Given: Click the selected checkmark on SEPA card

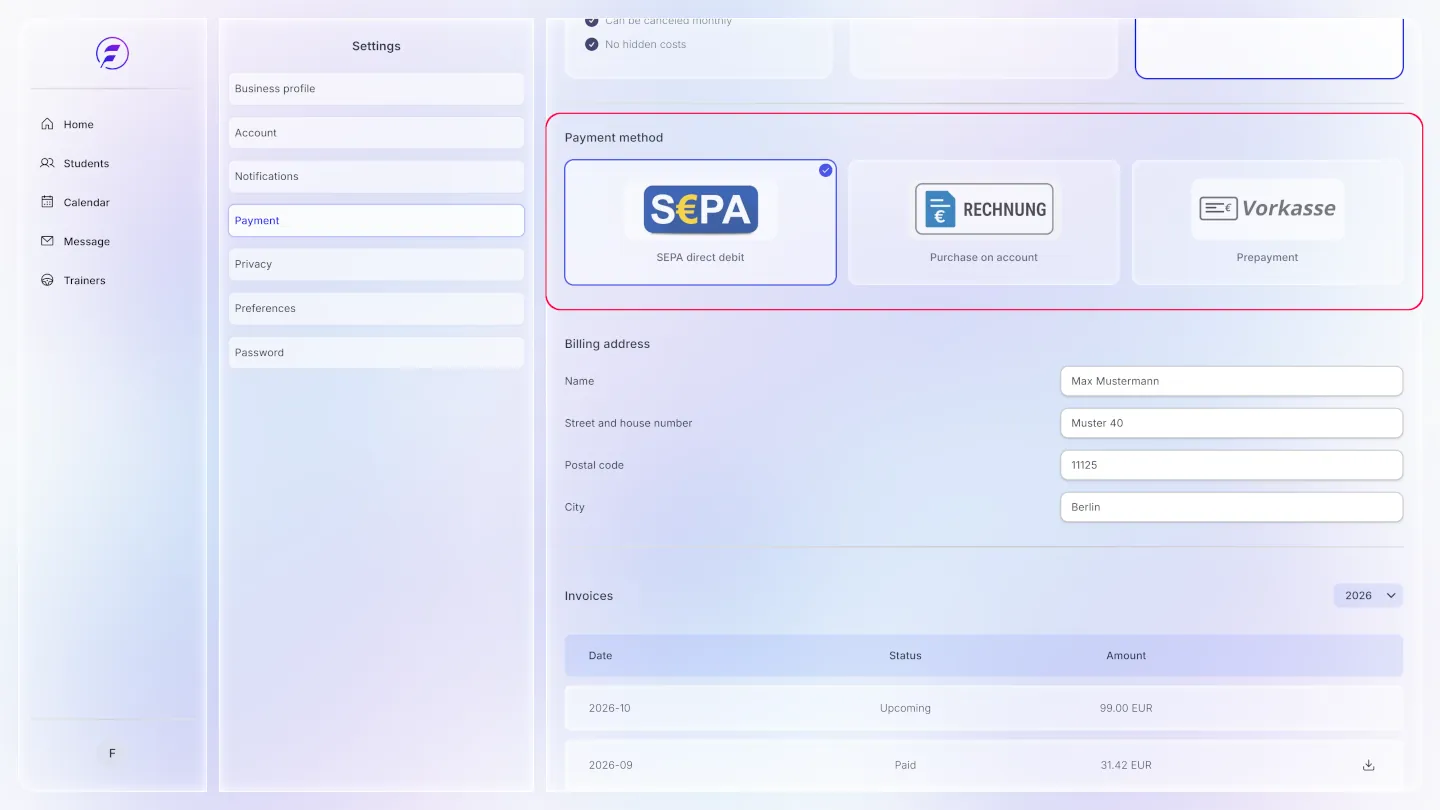Looking at the screenshot, I should [825, 170].
